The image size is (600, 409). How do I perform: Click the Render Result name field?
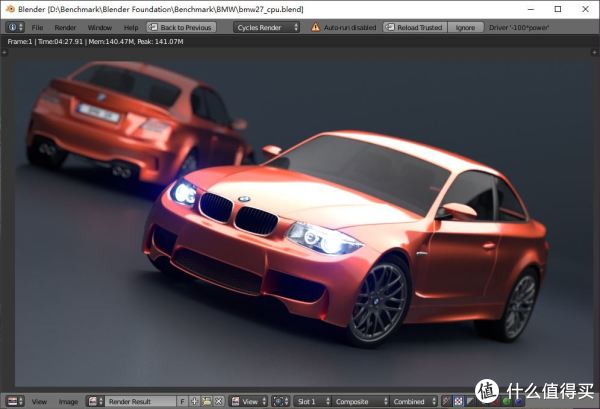click(140, 401)
